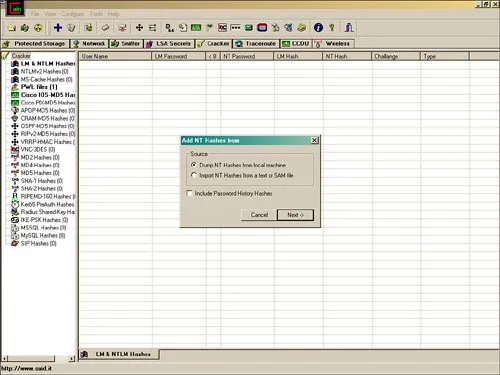The image size is (500, 375).
Task: Select Cisco PIX-MD5 Hashes tree item
Action: [48, 103]
